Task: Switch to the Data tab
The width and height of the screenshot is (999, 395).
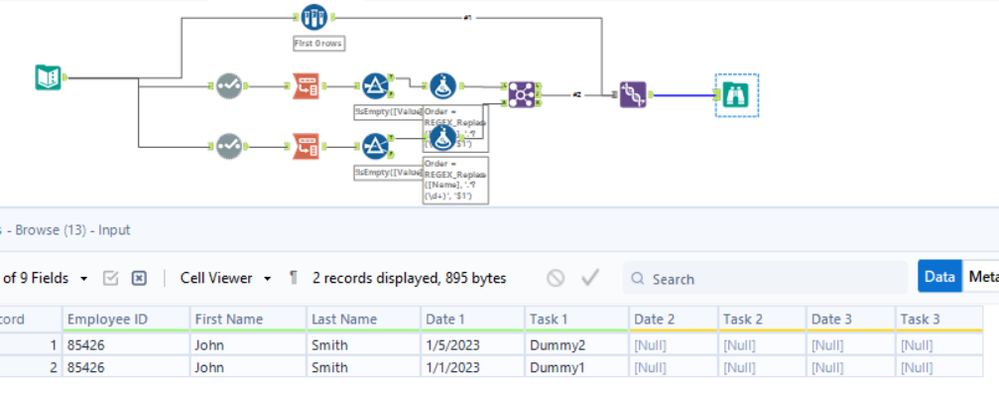Action: pos(940,276)
